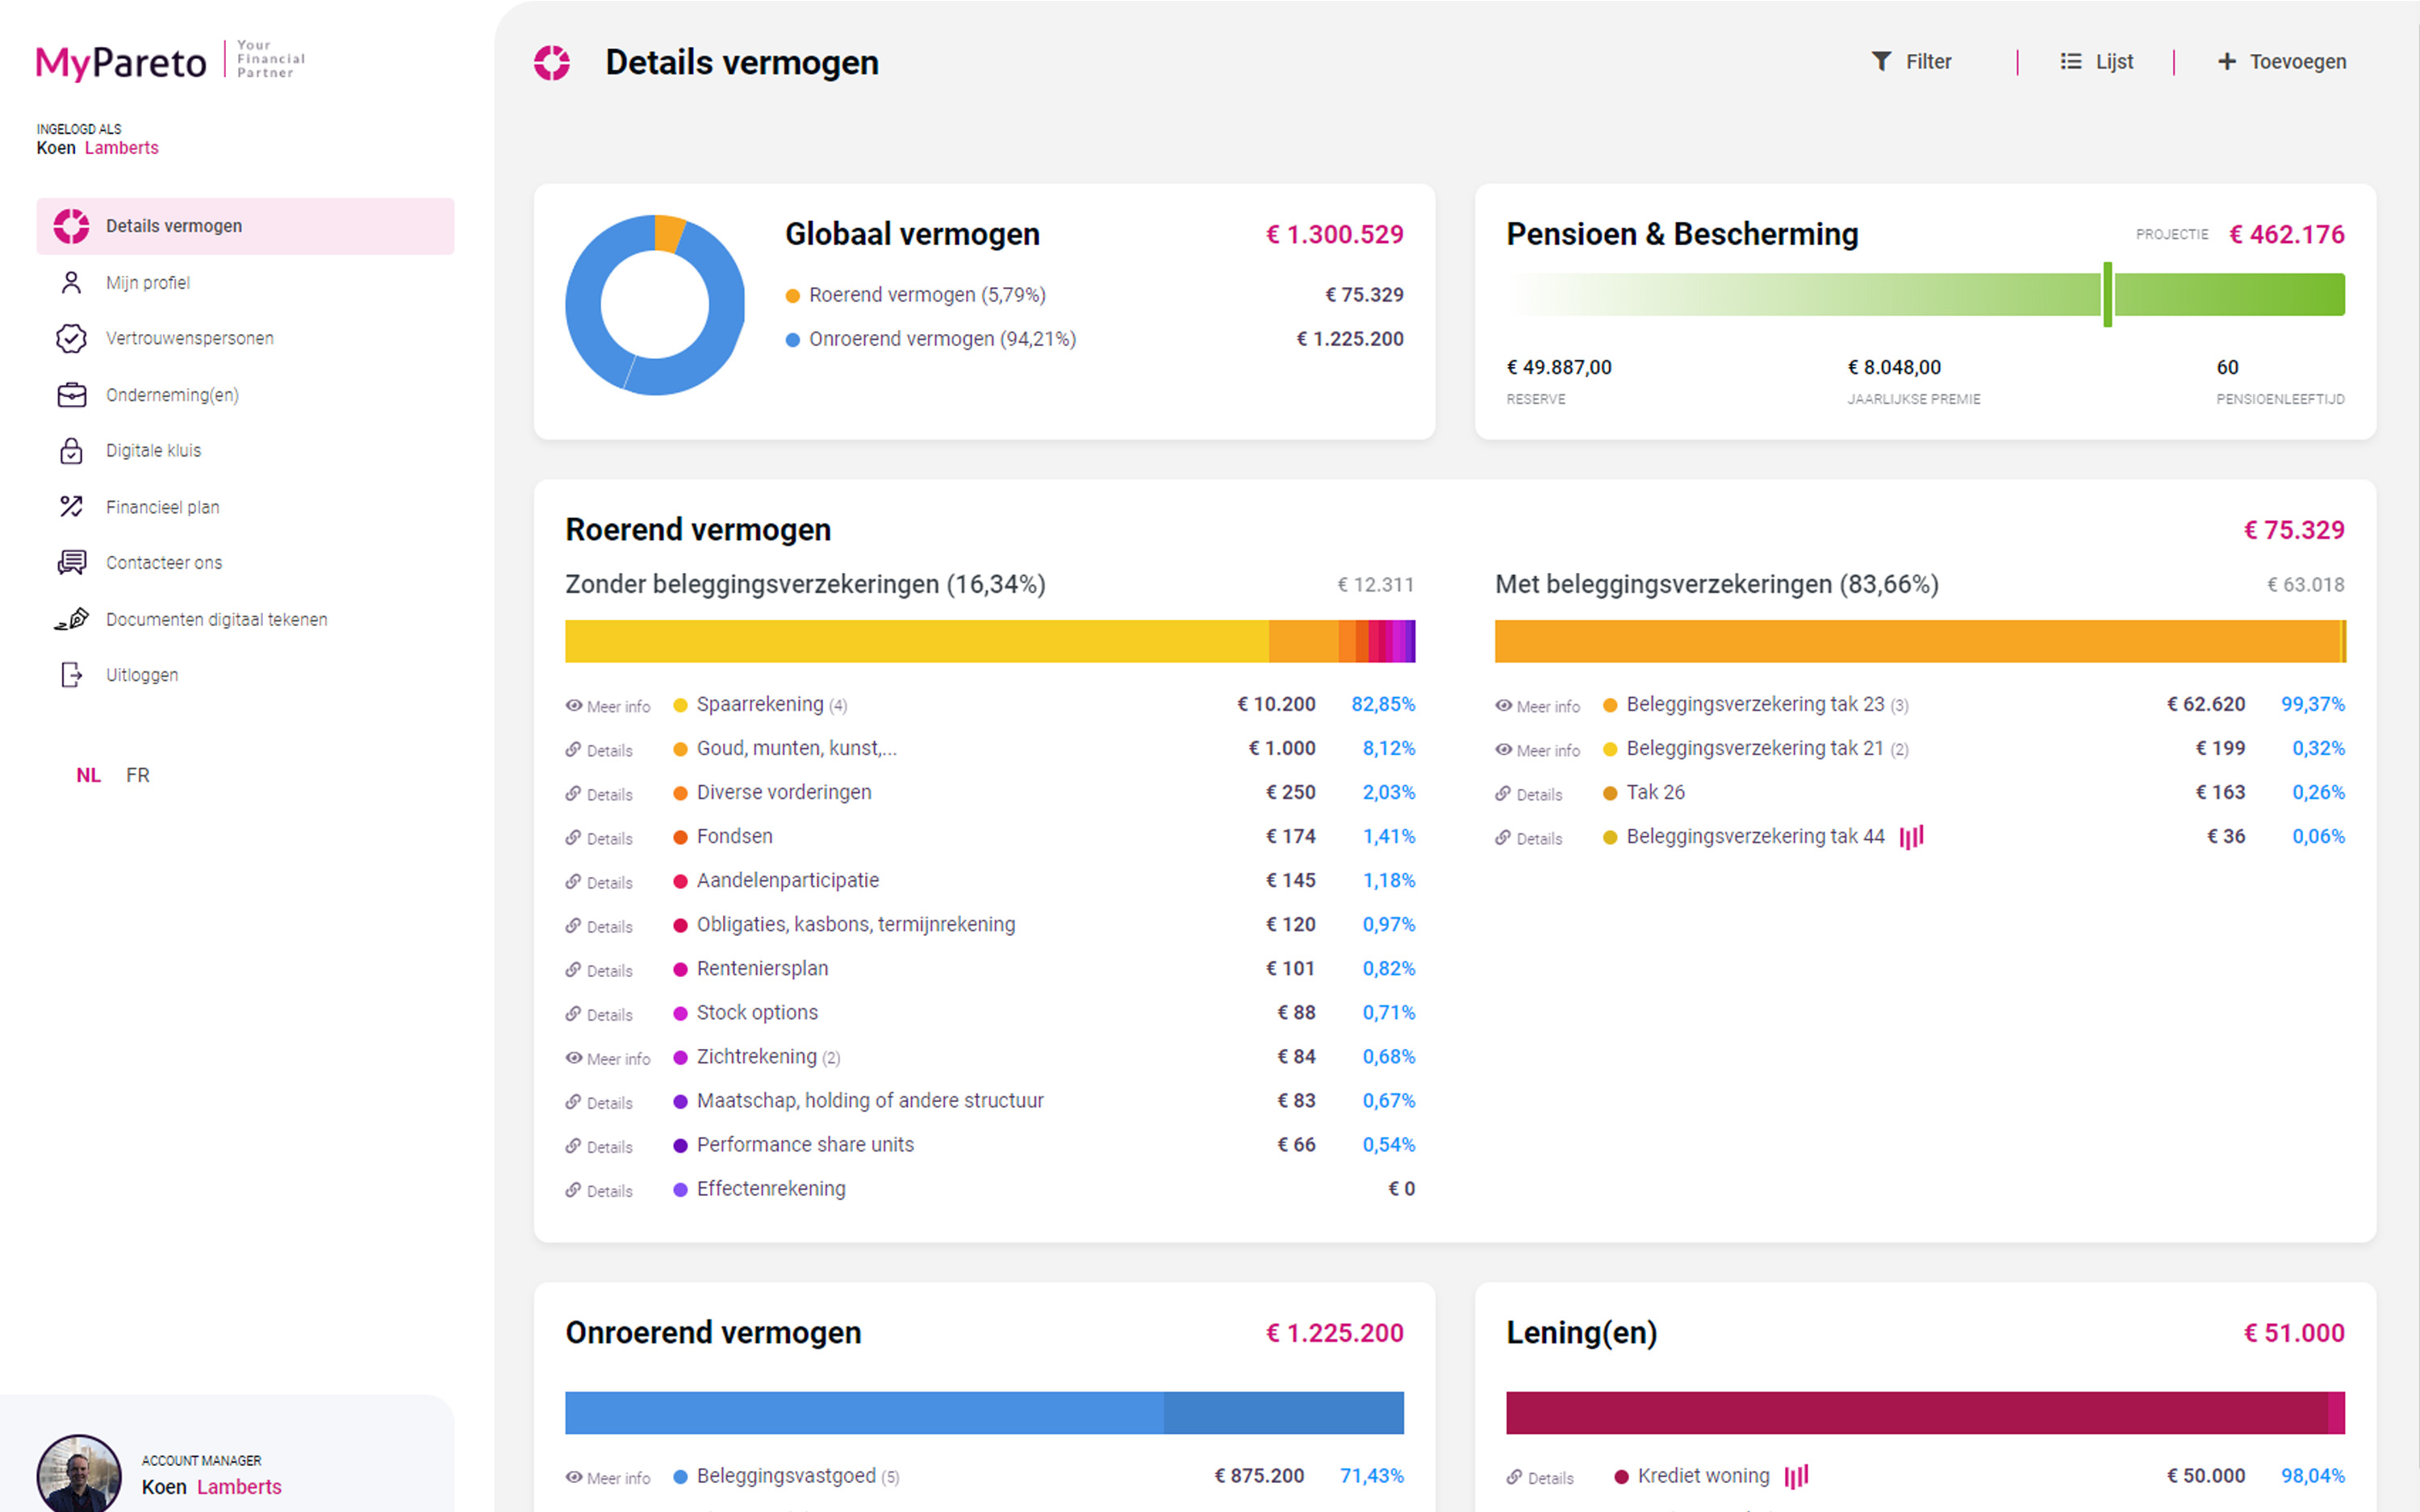2420x1512 pixels.
Task: Go to Mijn profiel
Action: (147, 283)
